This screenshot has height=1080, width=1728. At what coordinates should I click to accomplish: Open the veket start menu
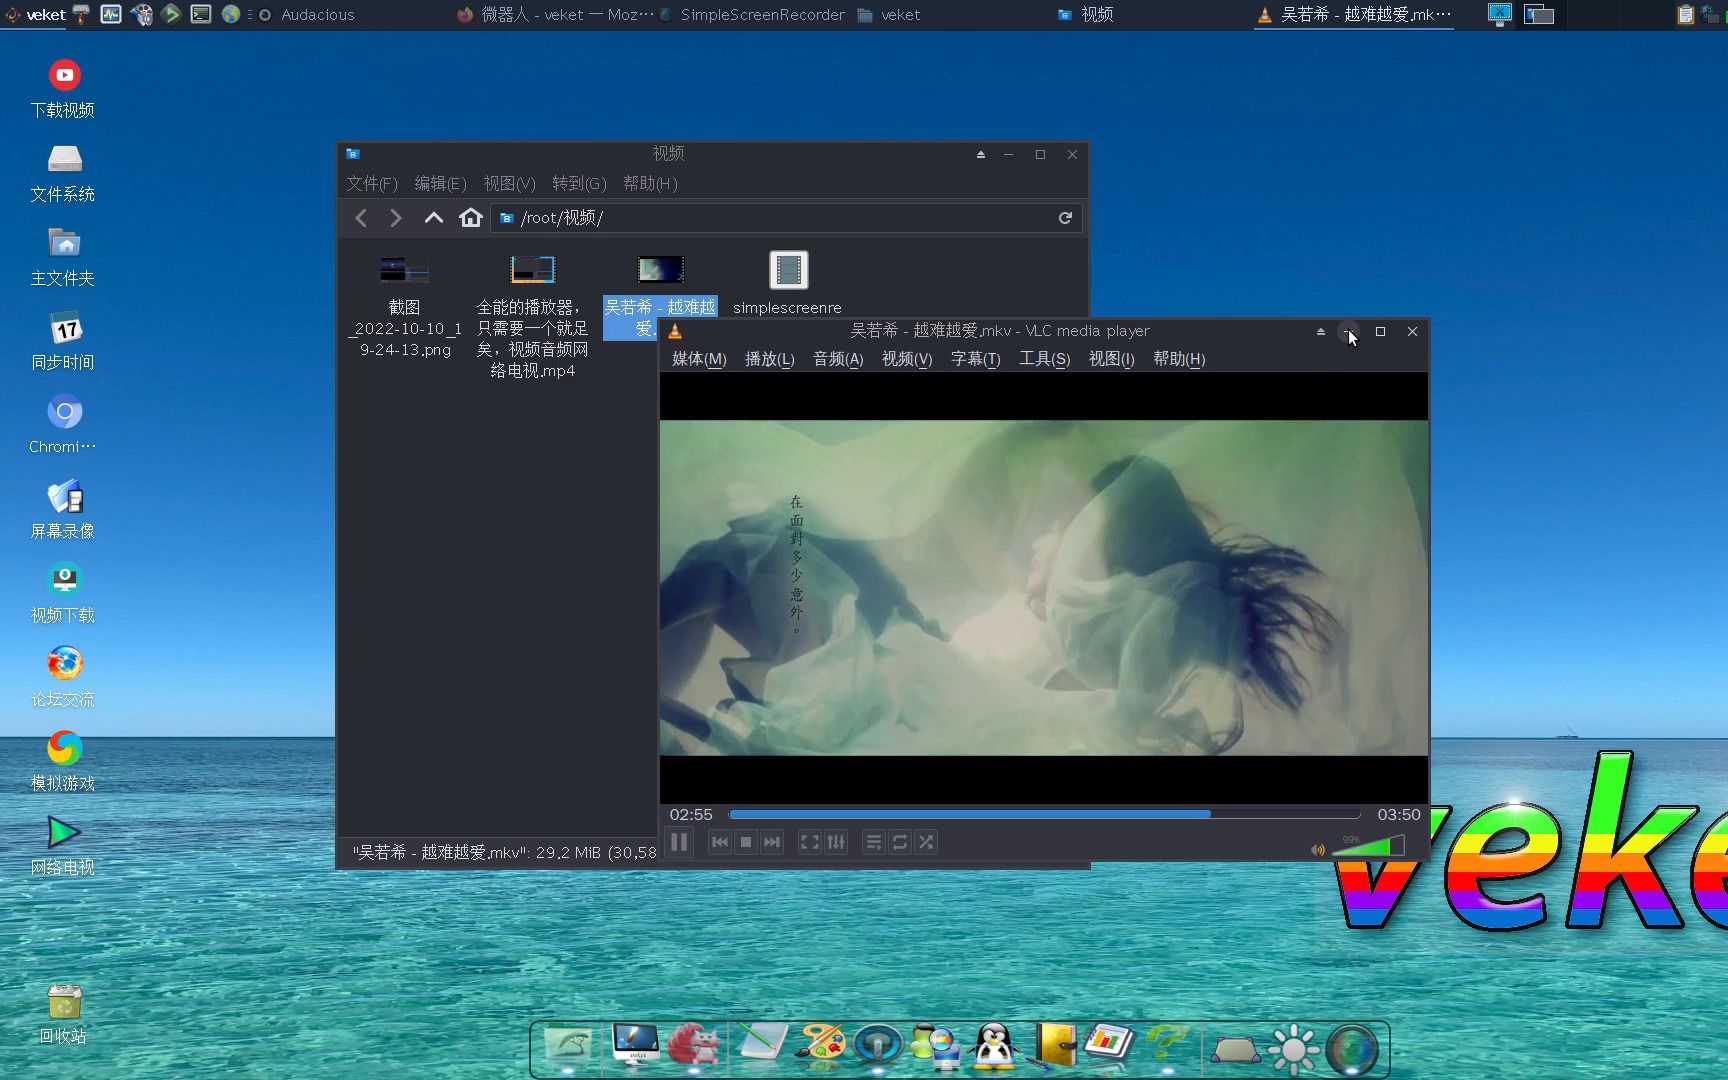pyautogui.click(x=36, y=15)
